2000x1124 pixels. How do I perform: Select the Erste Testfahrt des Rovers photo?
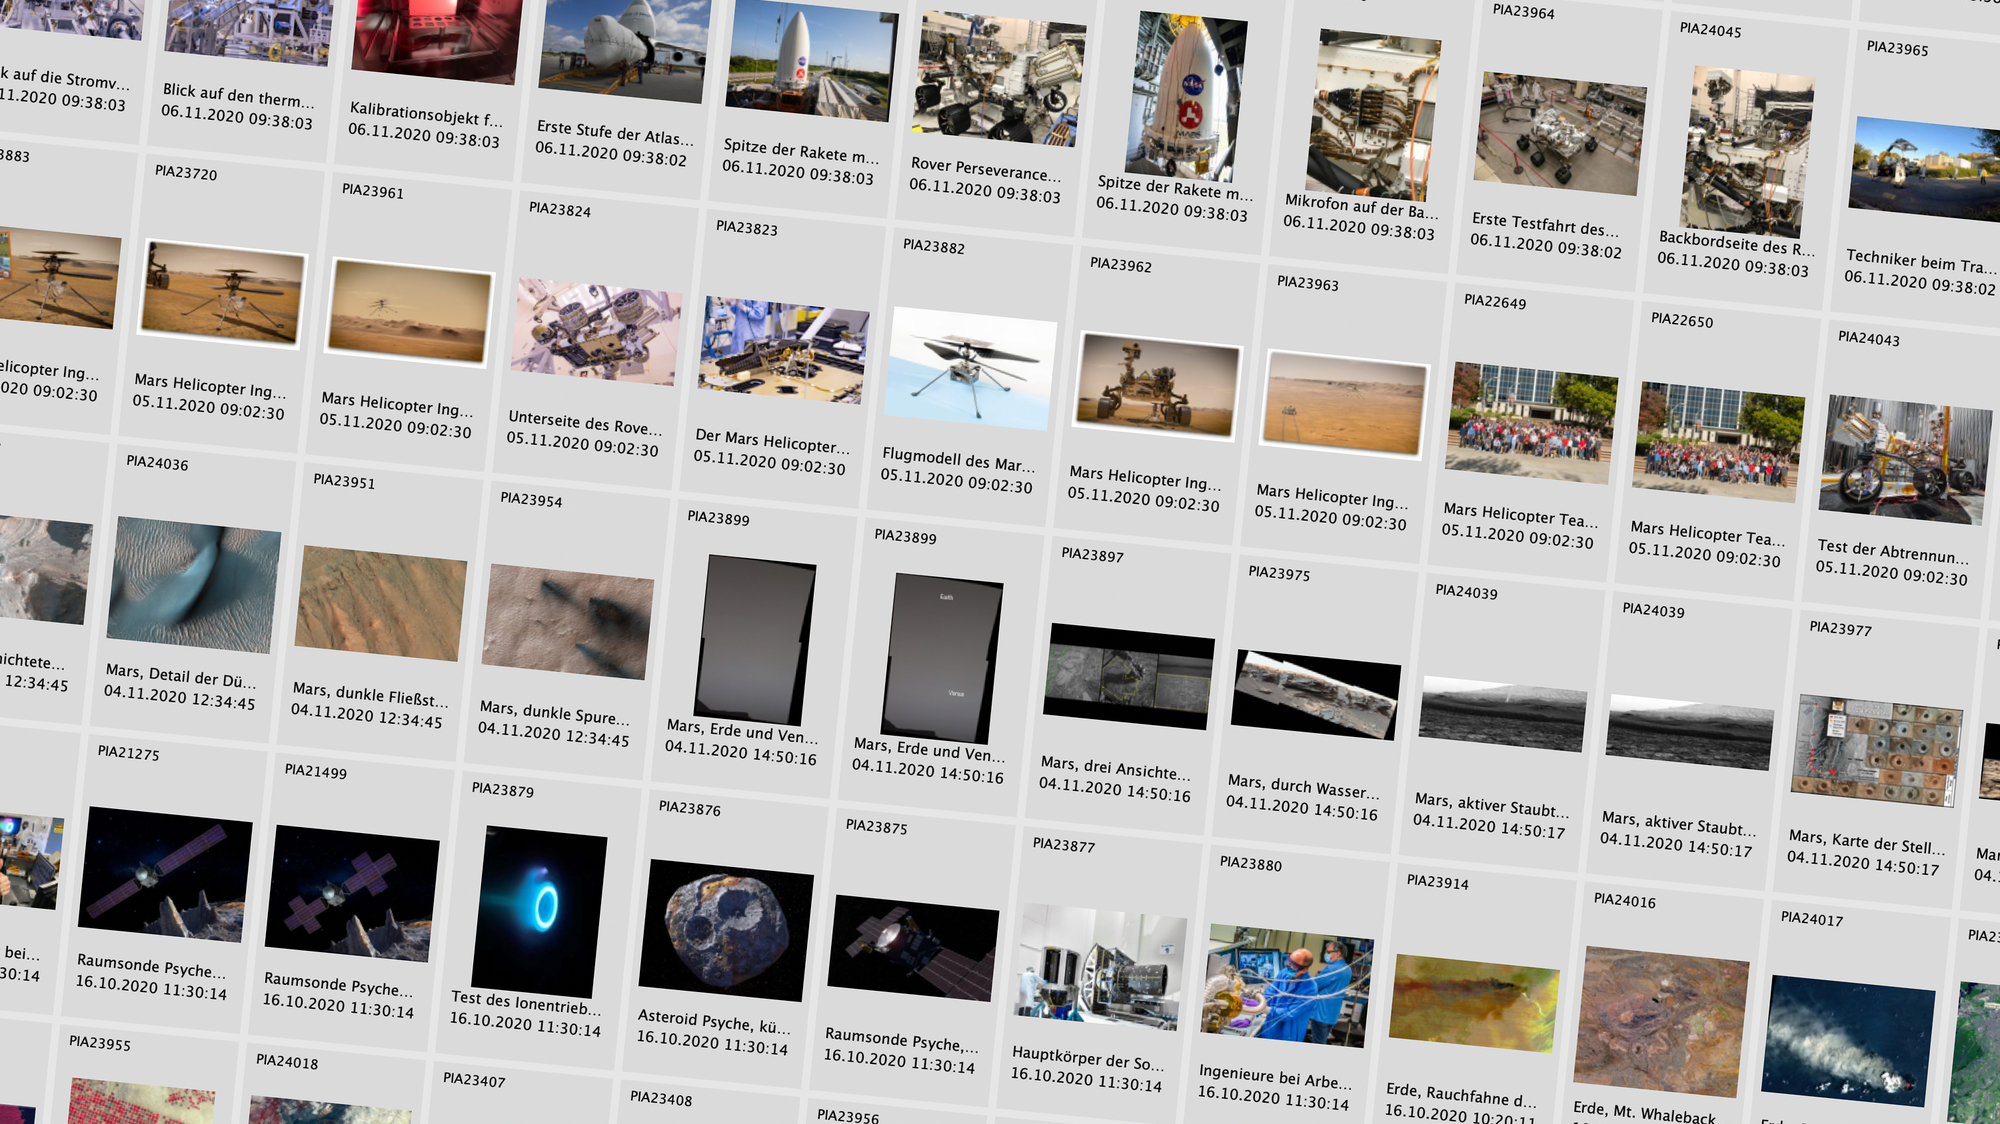click(x=1559, y=133)
